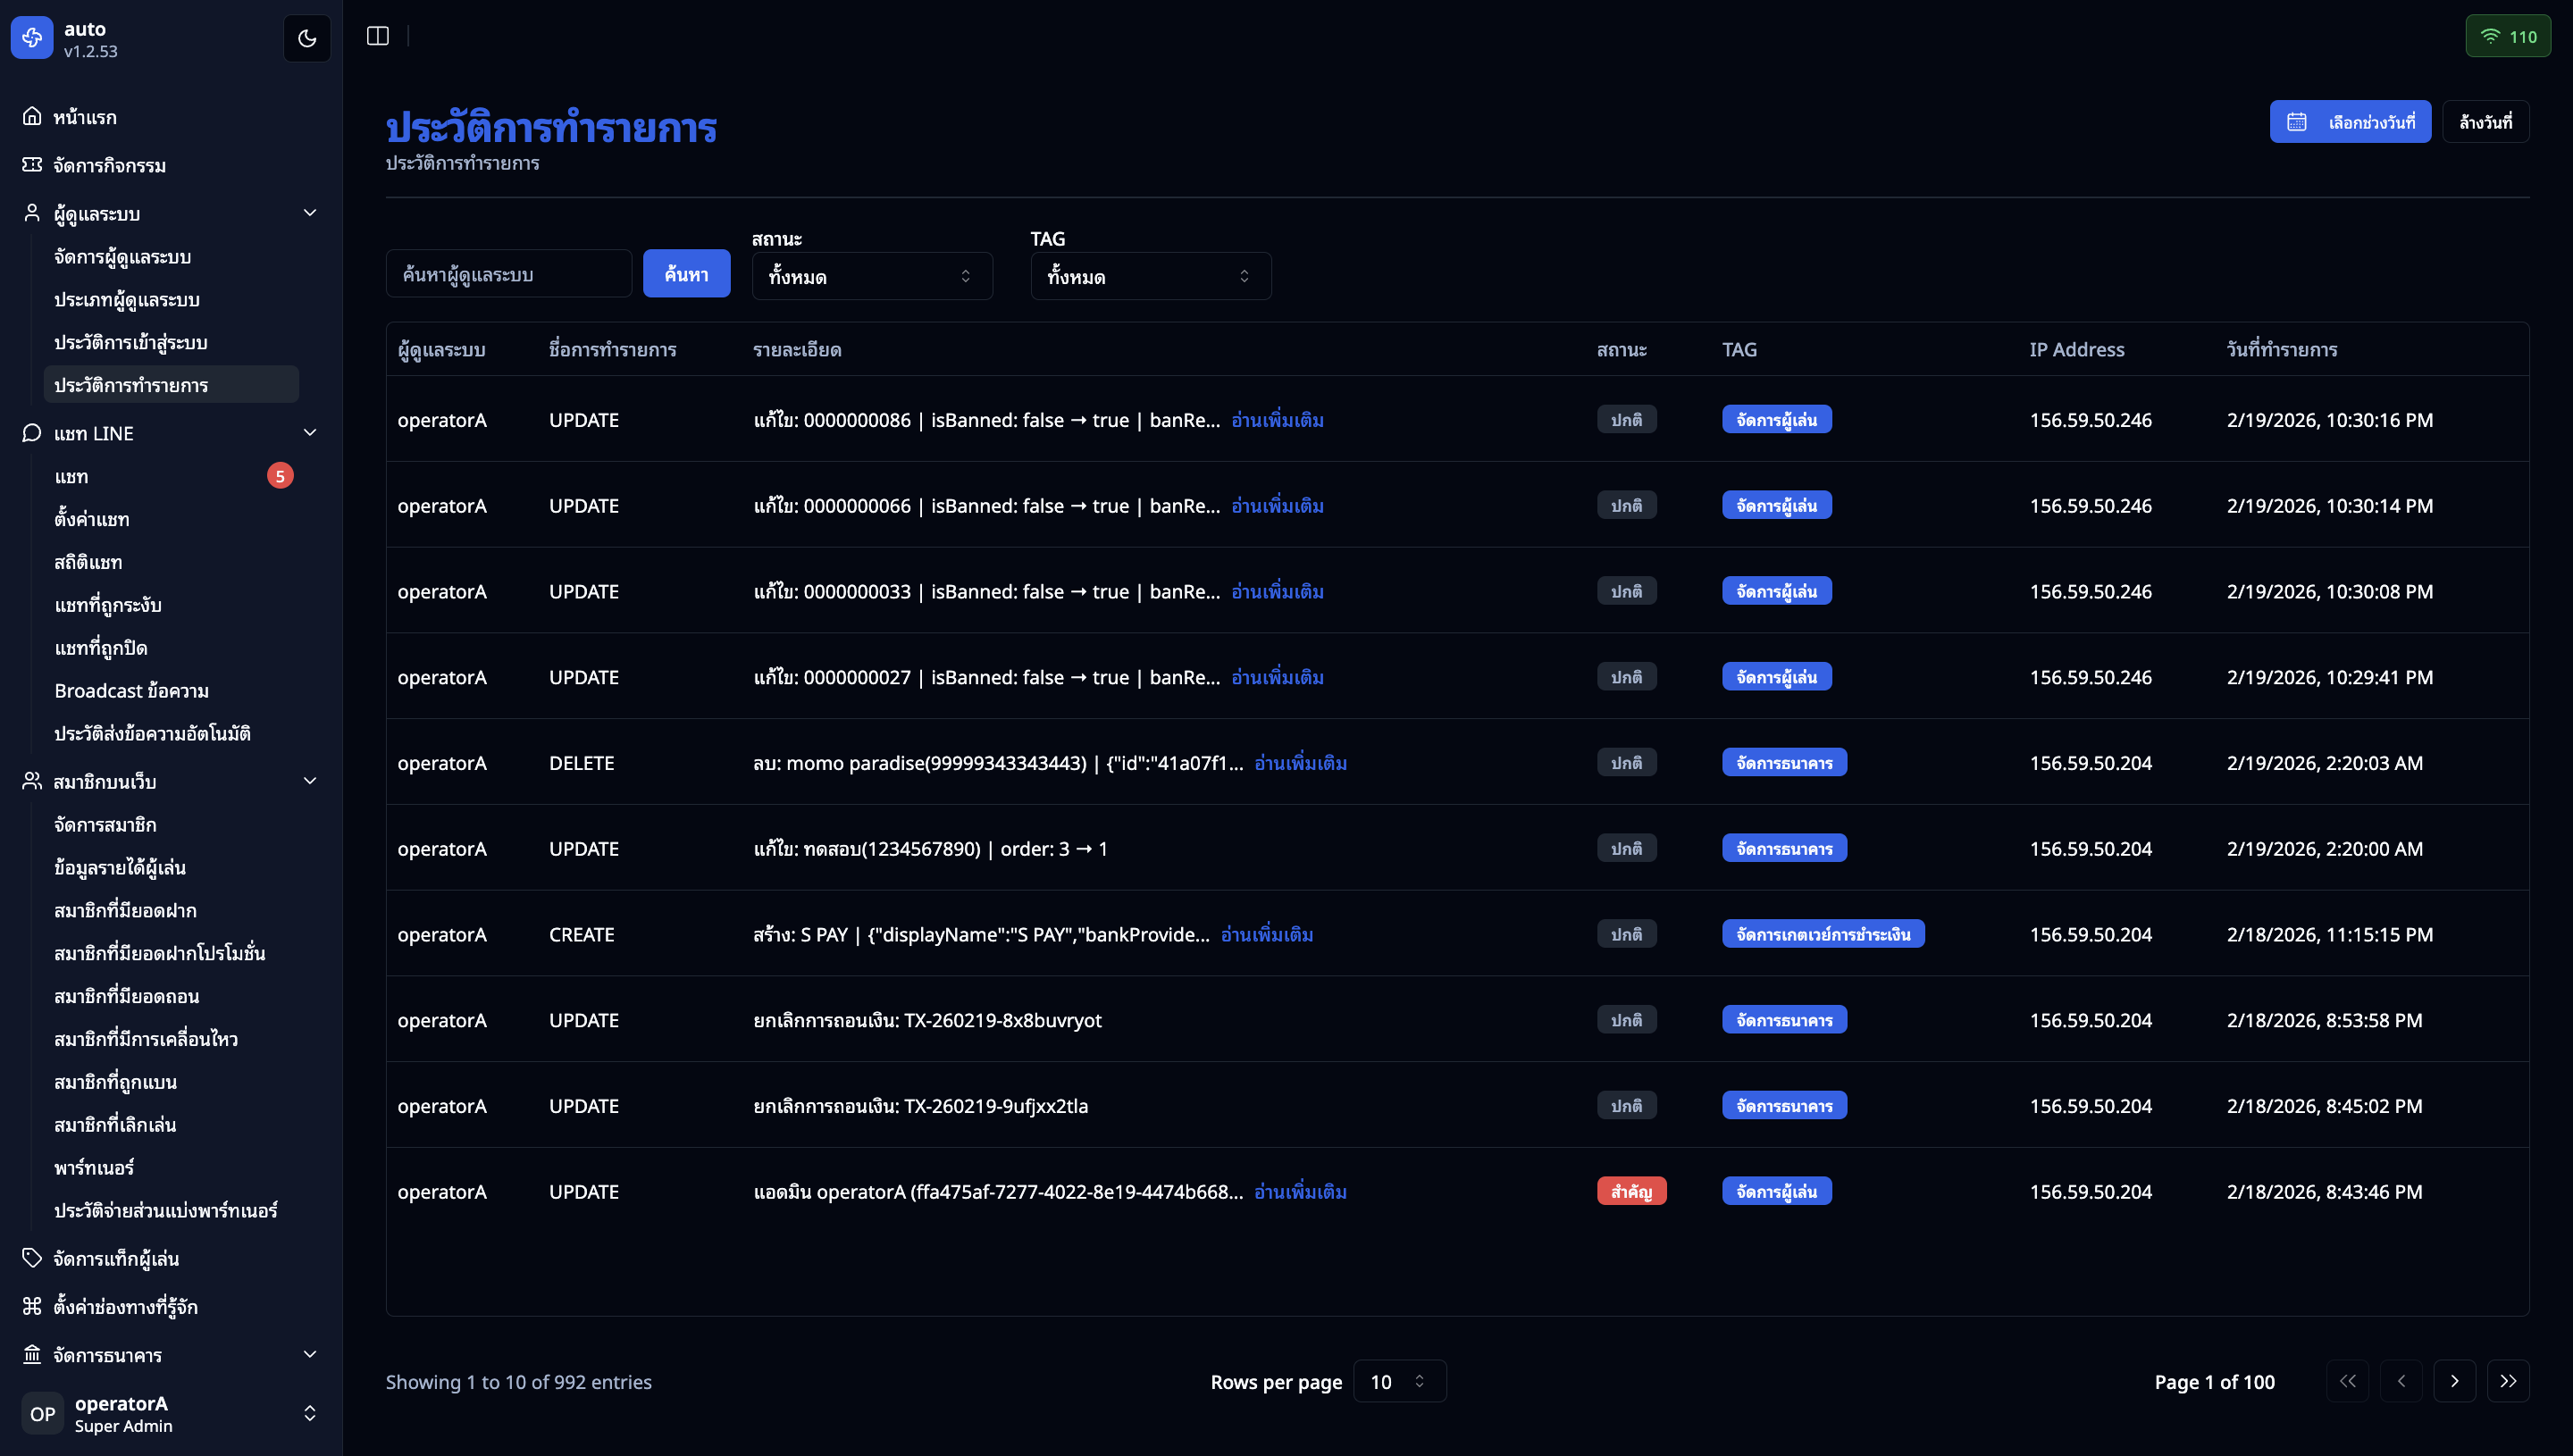
Task: Click the ค้นหา search button
Action: 686,273
